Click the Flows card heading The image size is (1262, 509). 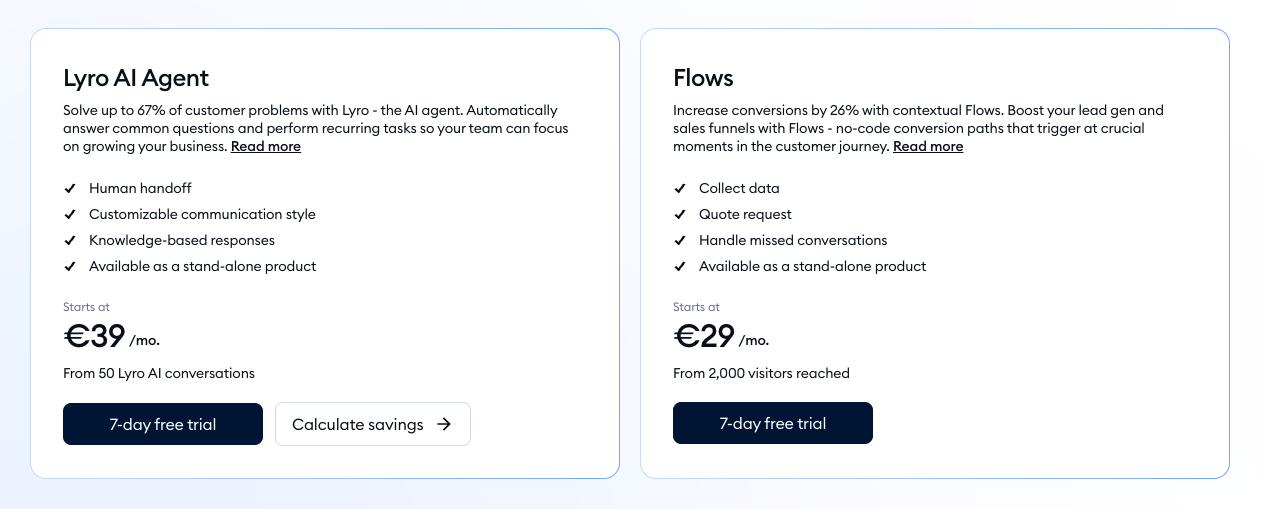pyautogui.click(x=703, y=78)
